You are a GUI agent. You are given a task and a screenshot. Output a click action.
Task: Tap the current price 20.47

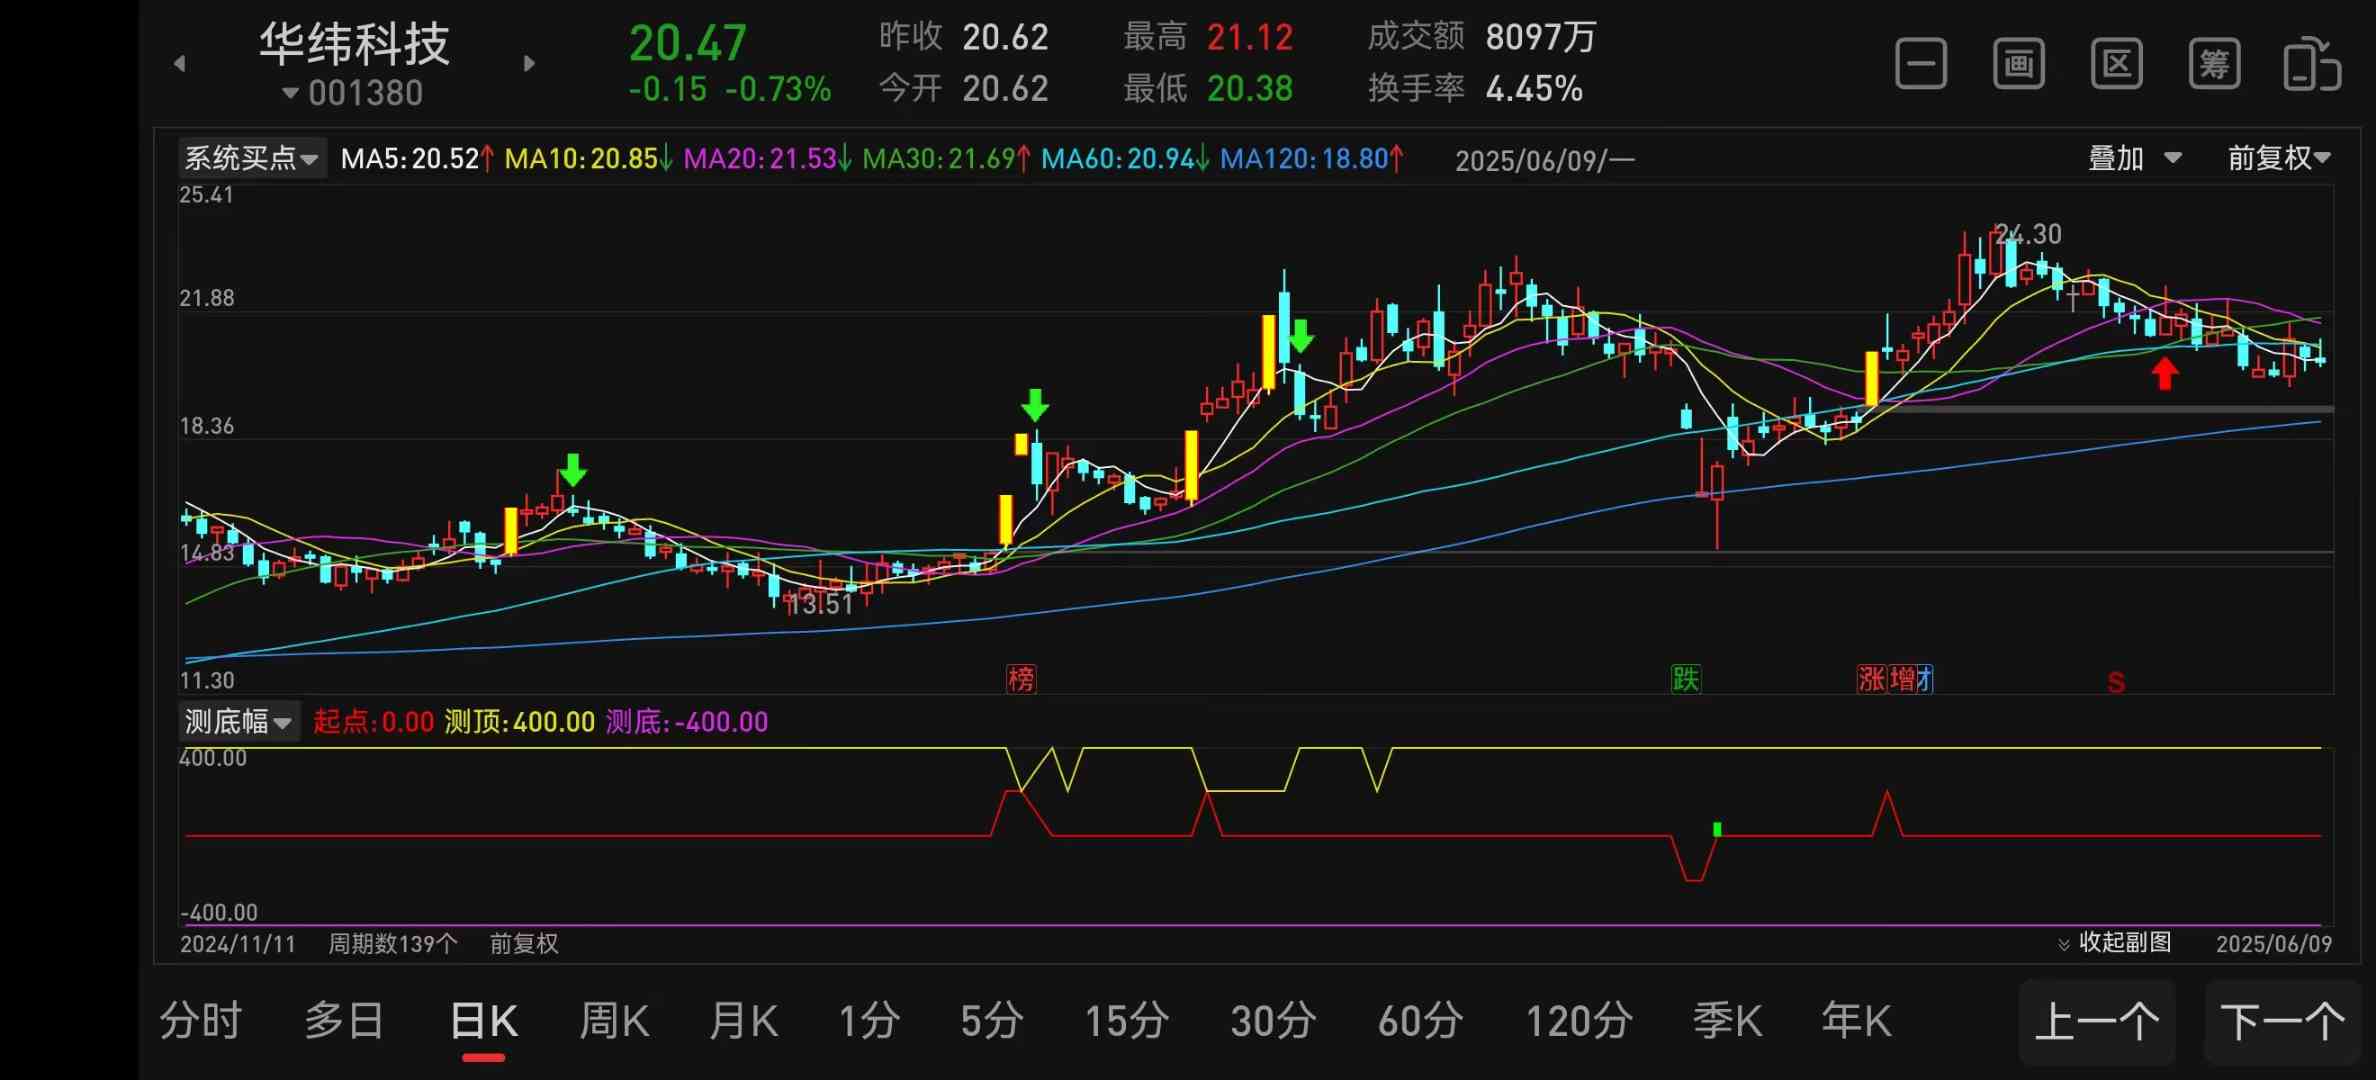tap(688, 43)
